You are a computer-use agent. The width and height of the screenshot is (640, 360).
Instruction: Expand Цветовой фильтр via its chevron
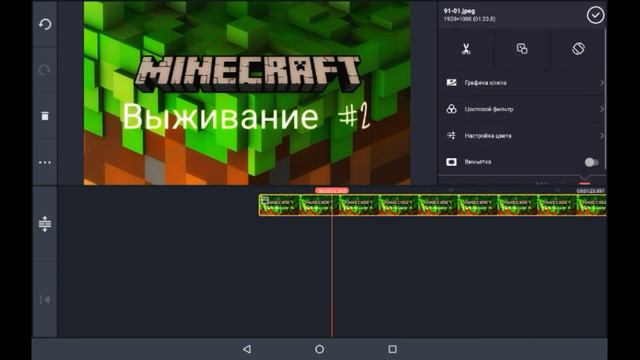[x=602, y=109]
